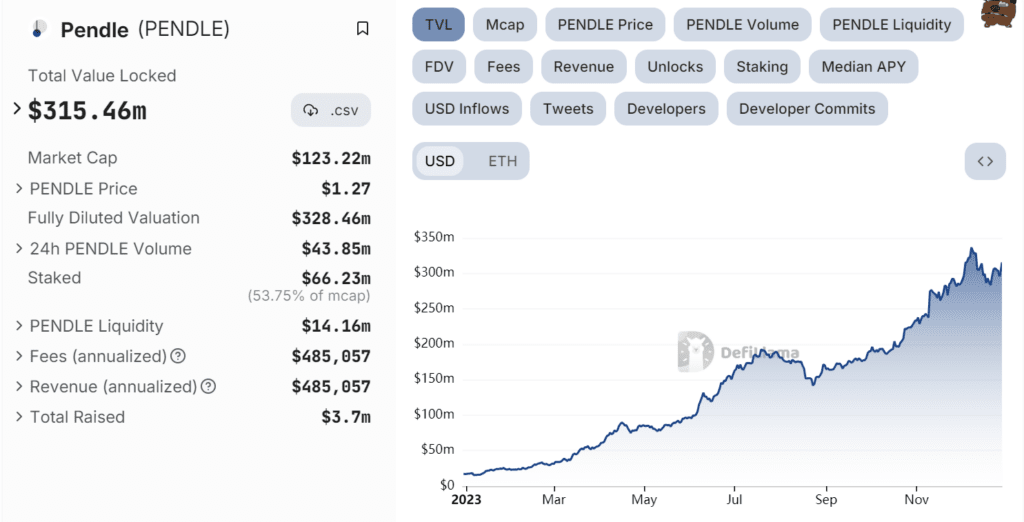
Task: Select the USD denomination tab
Action: tap(440, 161)
